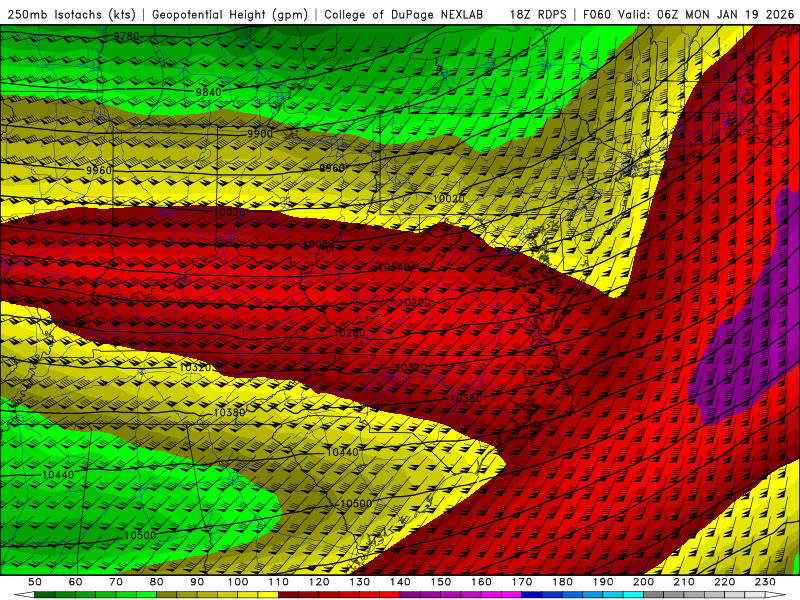Click the bright yellow legend swatch ending at 110
800x600 pixels.
pos(268,595)
